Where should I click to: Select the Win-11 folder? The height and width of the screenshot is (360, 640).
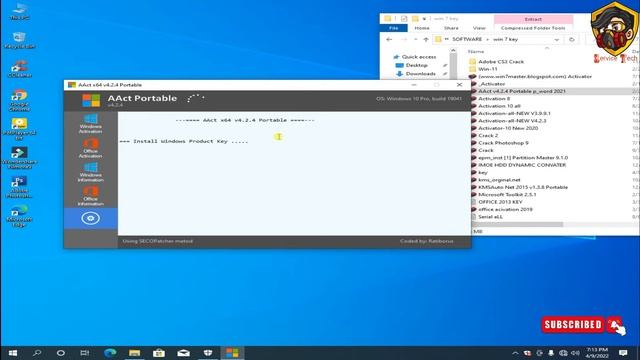click(x=488, y=69)
